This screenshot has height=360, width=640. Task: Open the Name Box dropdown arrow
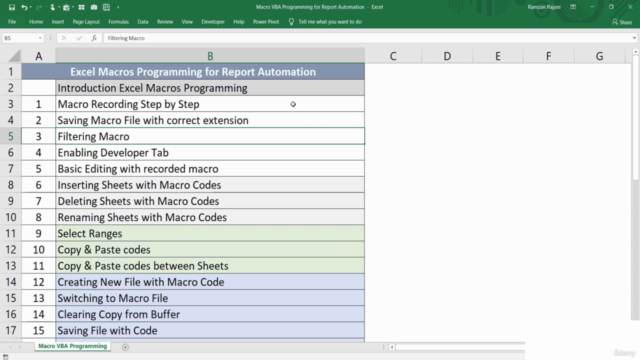click(x=40, y=38)
